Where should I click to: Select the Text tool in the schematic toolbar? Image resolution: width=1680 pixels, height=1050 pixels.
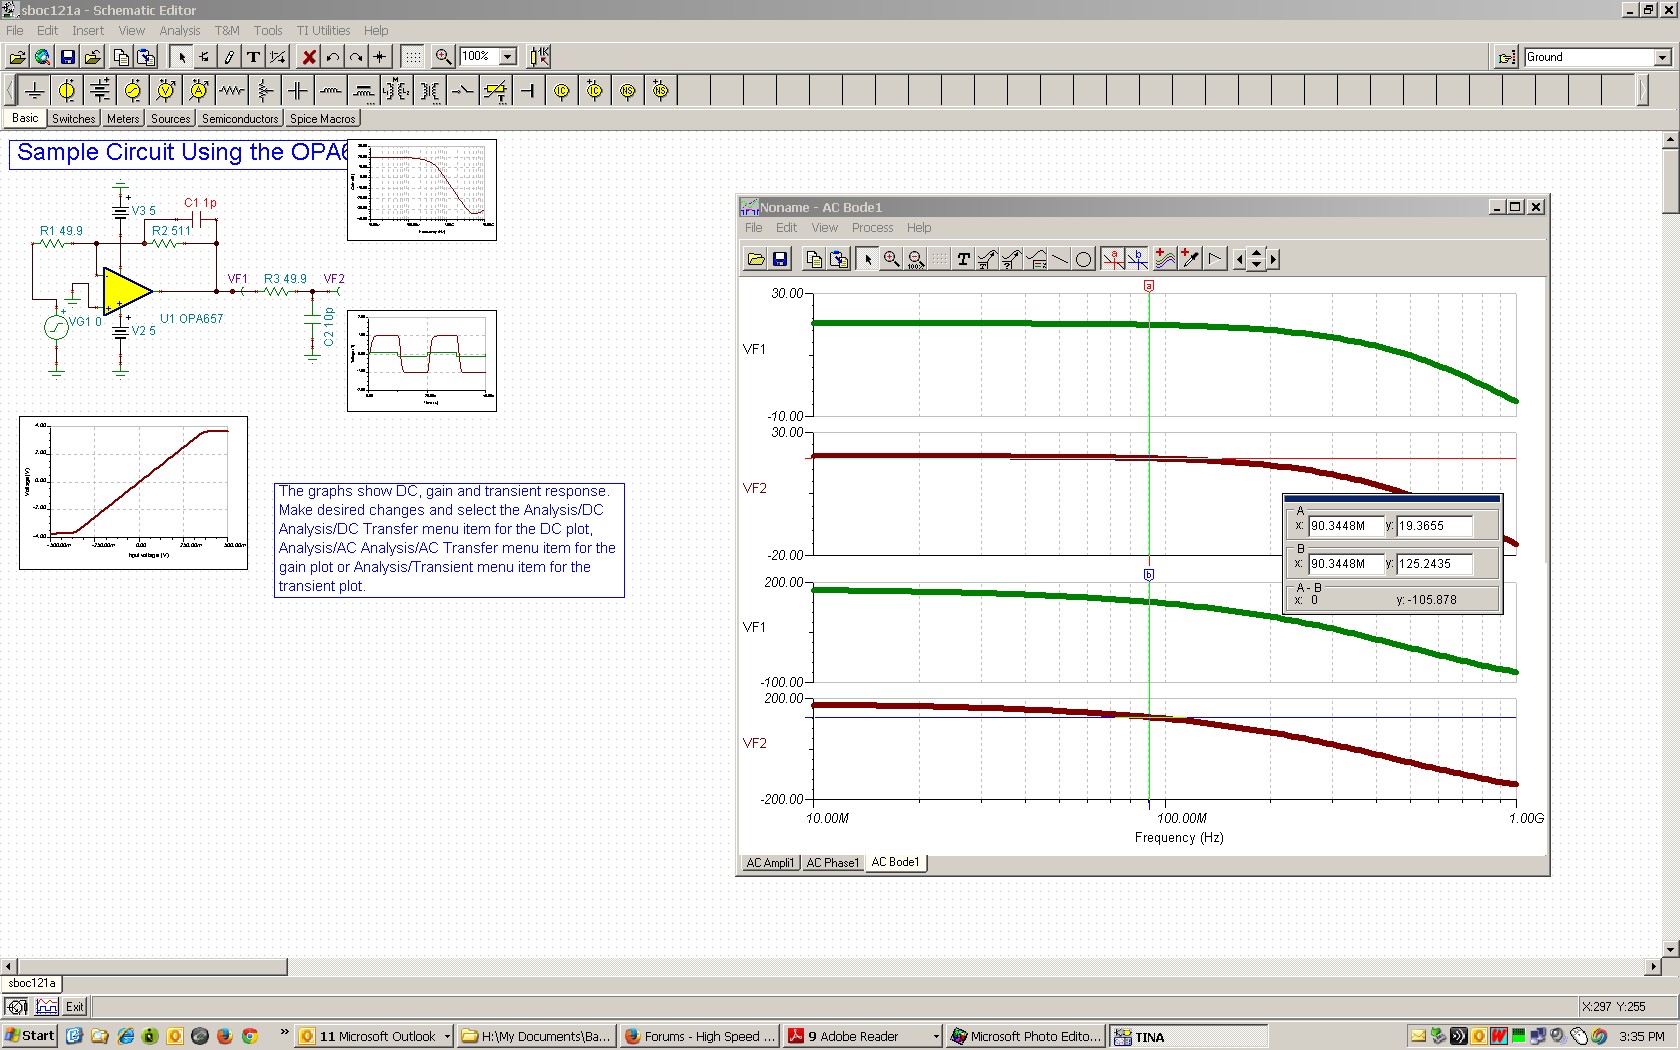(254, 57)
